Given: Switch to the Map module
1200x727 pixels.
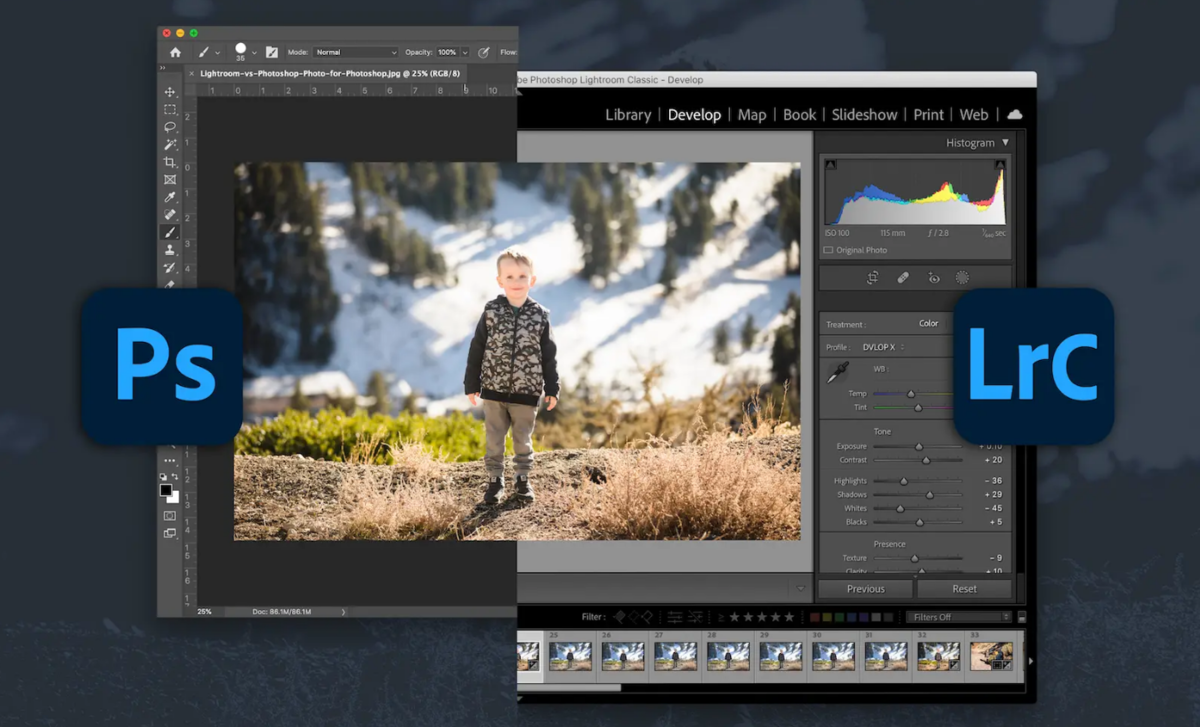Looking at the screenshot, I should tap(752, 115).
